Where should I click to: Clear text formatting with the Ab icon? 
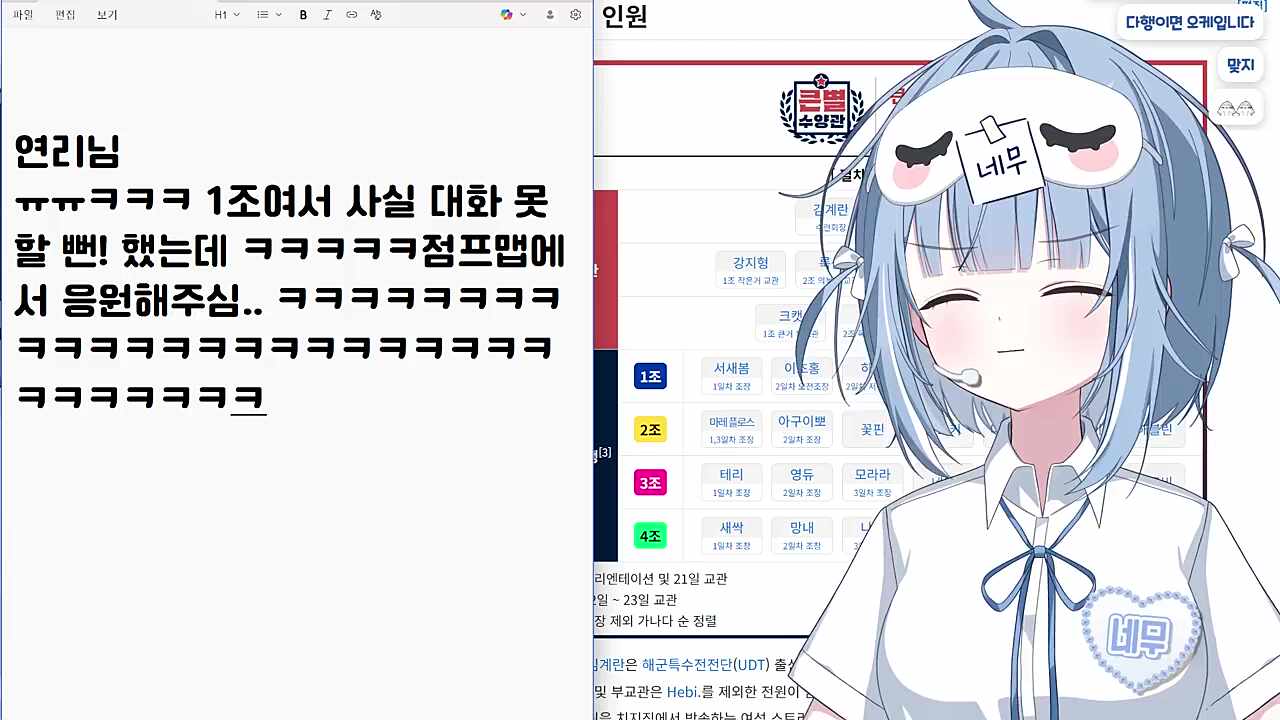click(x=375, y=14)
